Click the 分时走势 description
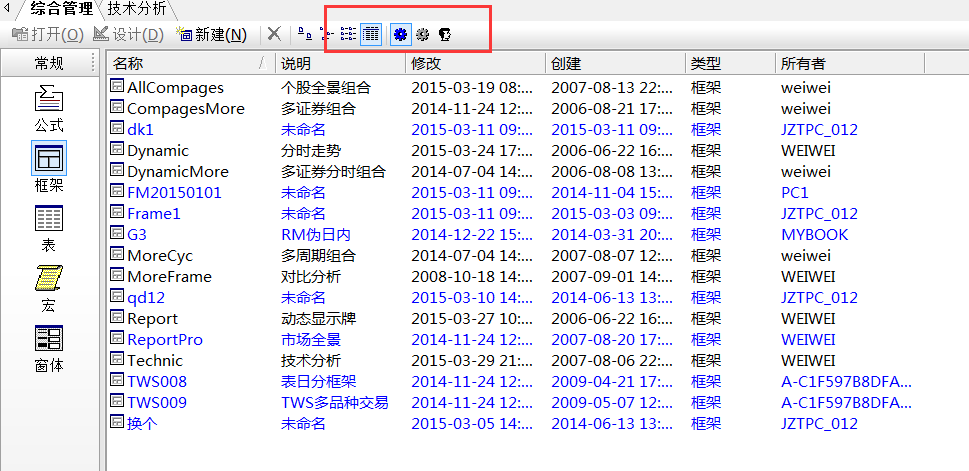The image size is (969, 471). tap(311, 150)
